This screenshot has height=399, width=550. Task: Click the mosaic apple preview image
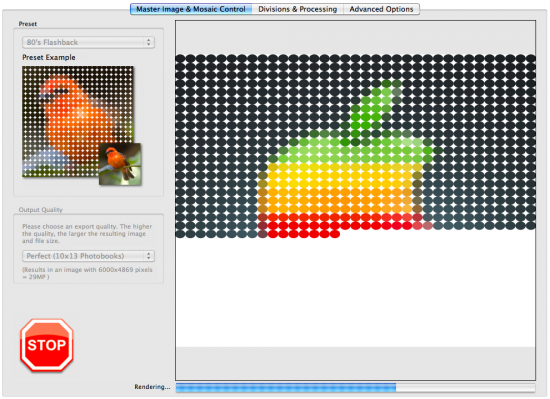coord(355,146)
